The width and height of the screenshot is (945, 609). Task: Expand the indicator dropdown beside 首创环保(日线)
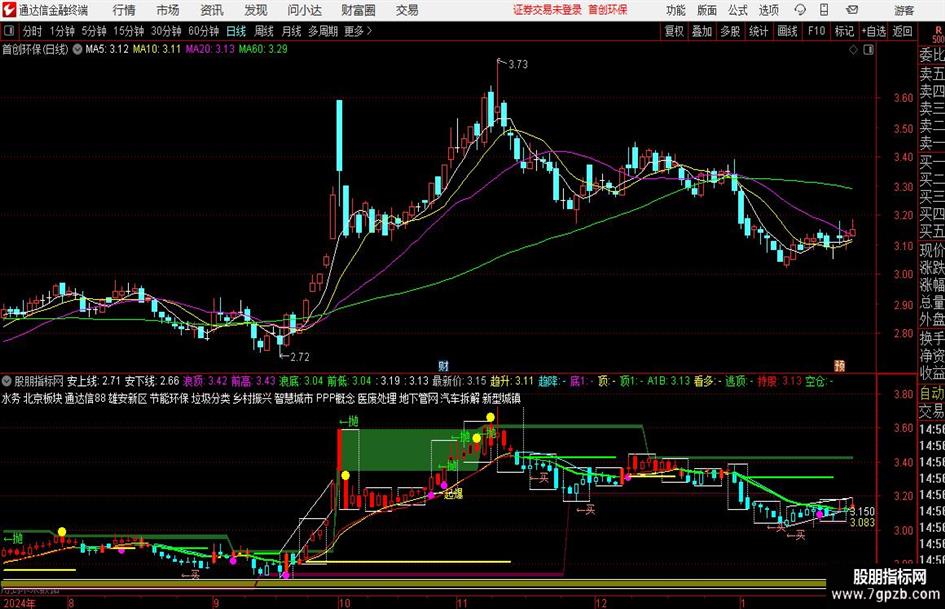point(77,49)
